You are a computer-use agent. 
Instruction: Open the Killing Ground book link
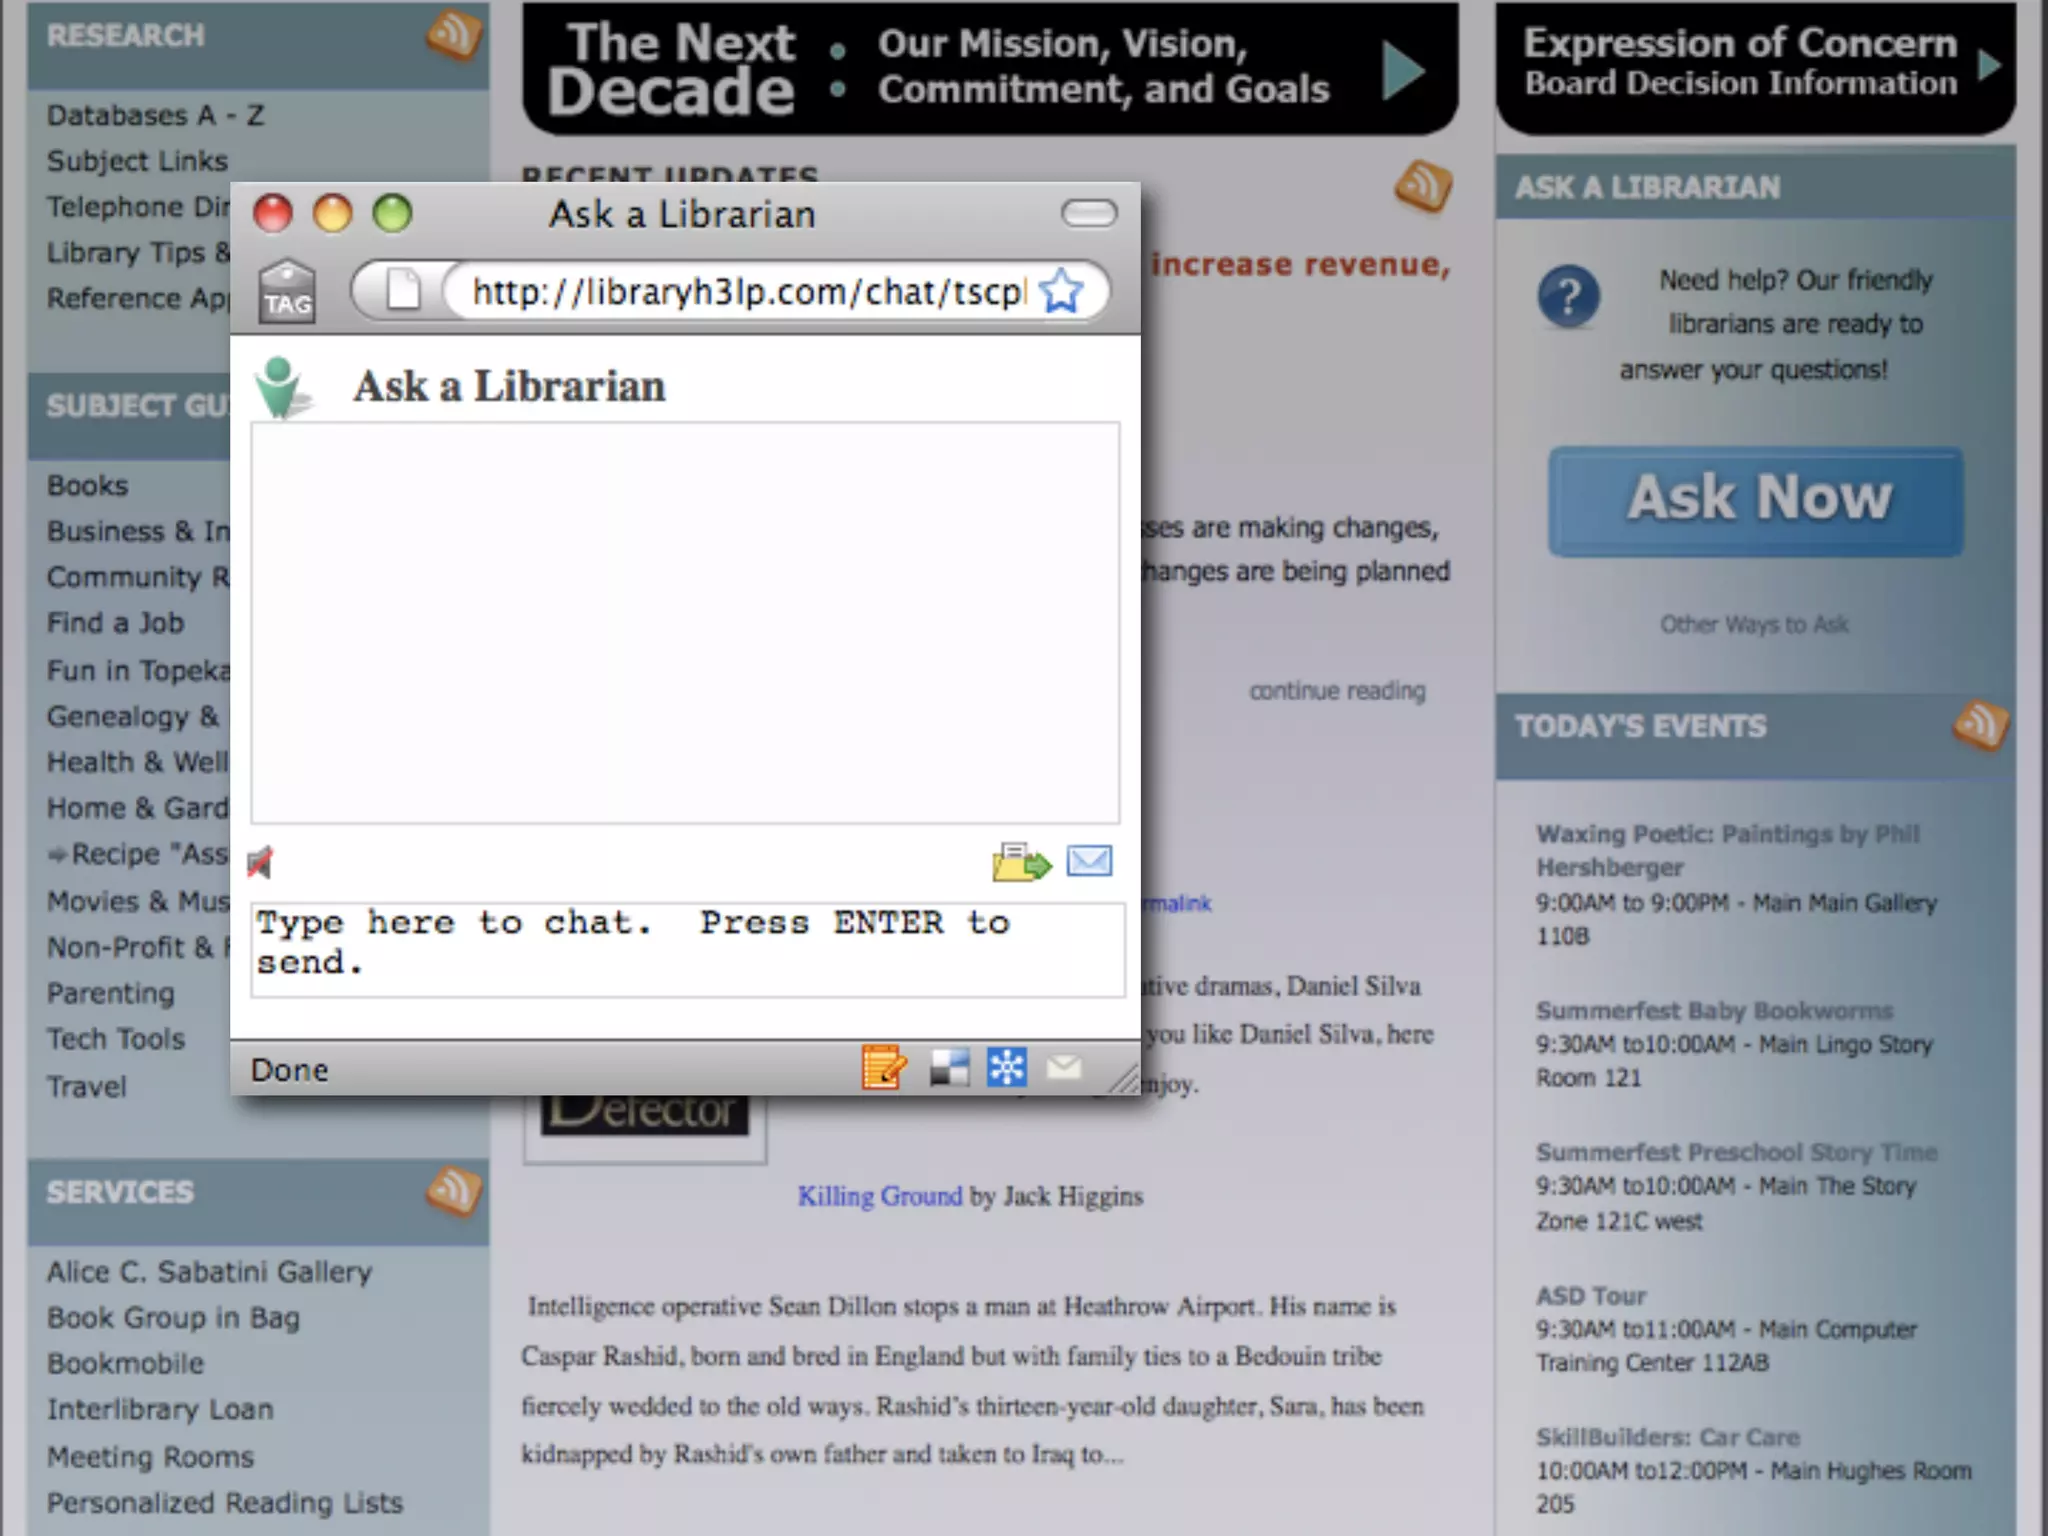click(x=879, y=1196)
